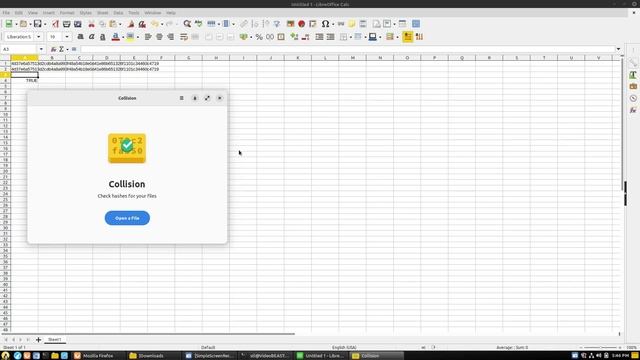The width and height of the screenshot is (640, 360).
Task: Add a new sheet with plus button
Action: pos(38,340)
